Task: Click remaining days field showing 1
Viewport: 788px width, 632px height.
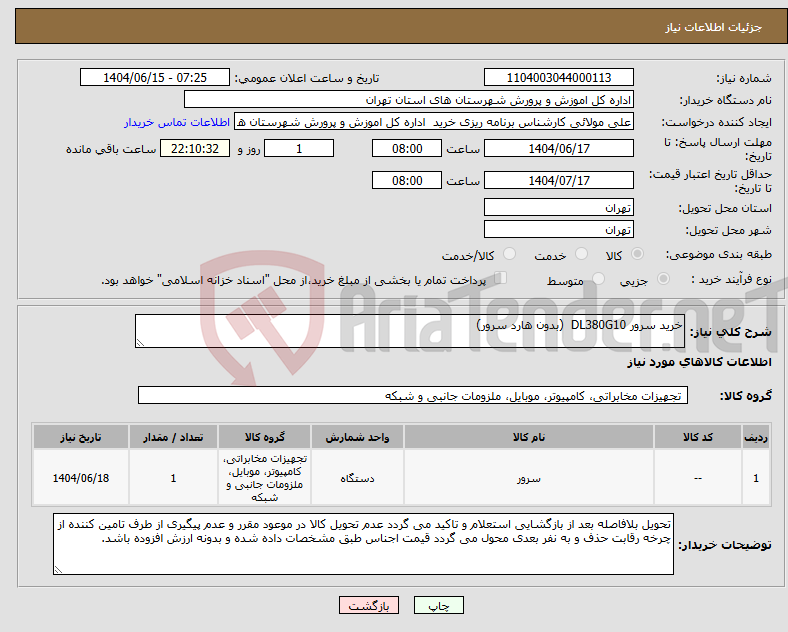Action: pyautogui.click(x=299, y=148)
